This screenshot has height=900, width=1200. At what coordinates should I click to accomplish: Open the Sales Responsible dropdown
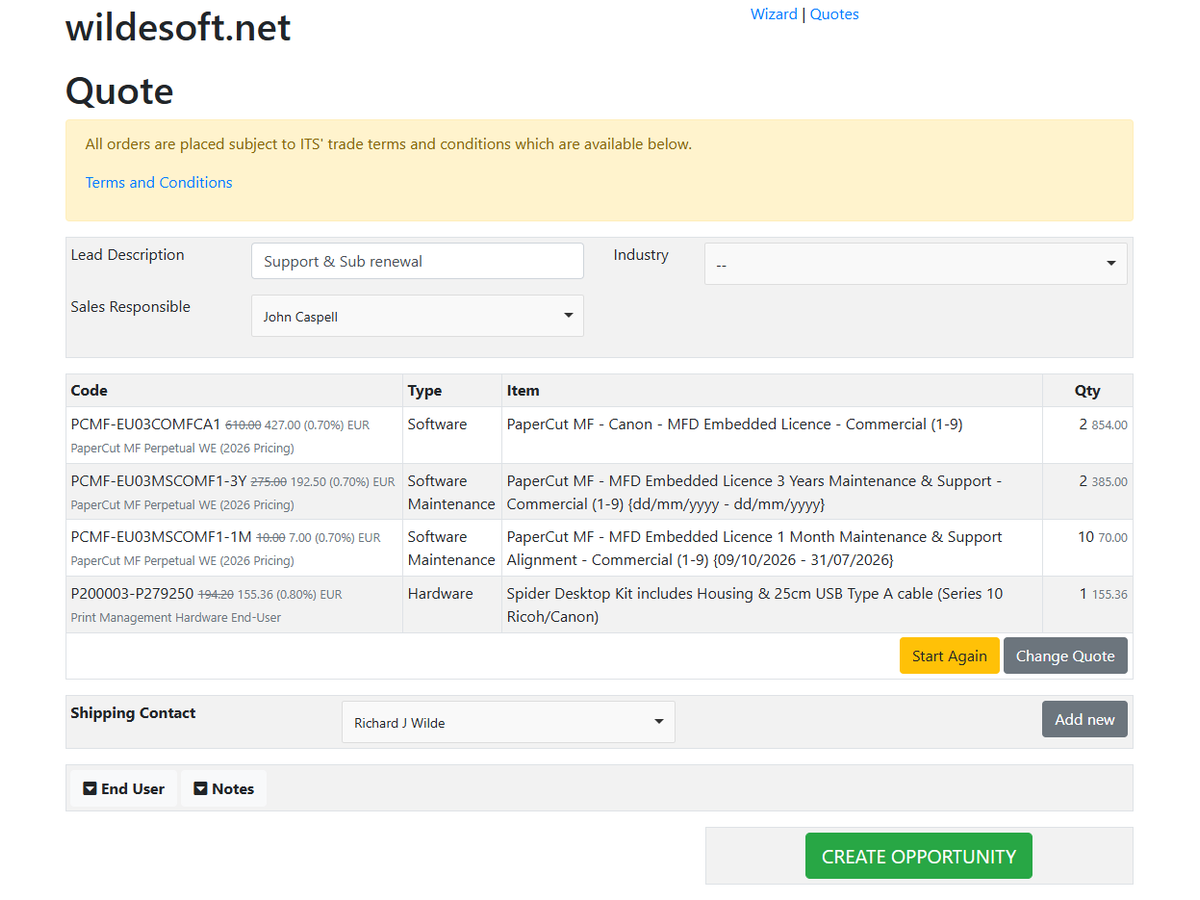[417, 316]
